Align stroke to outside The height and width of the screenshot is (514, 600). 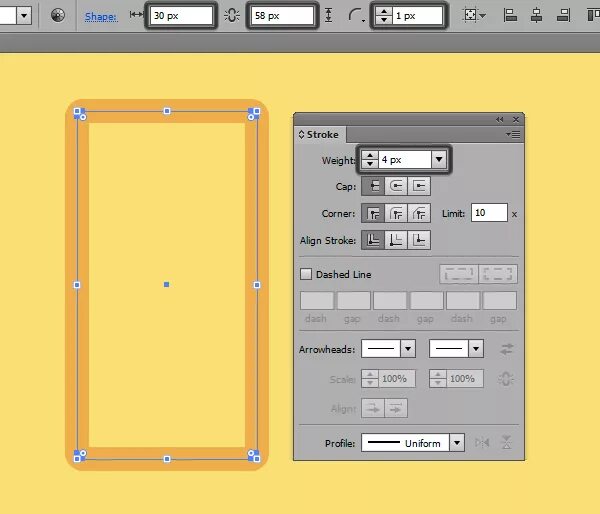pos(419,240)
